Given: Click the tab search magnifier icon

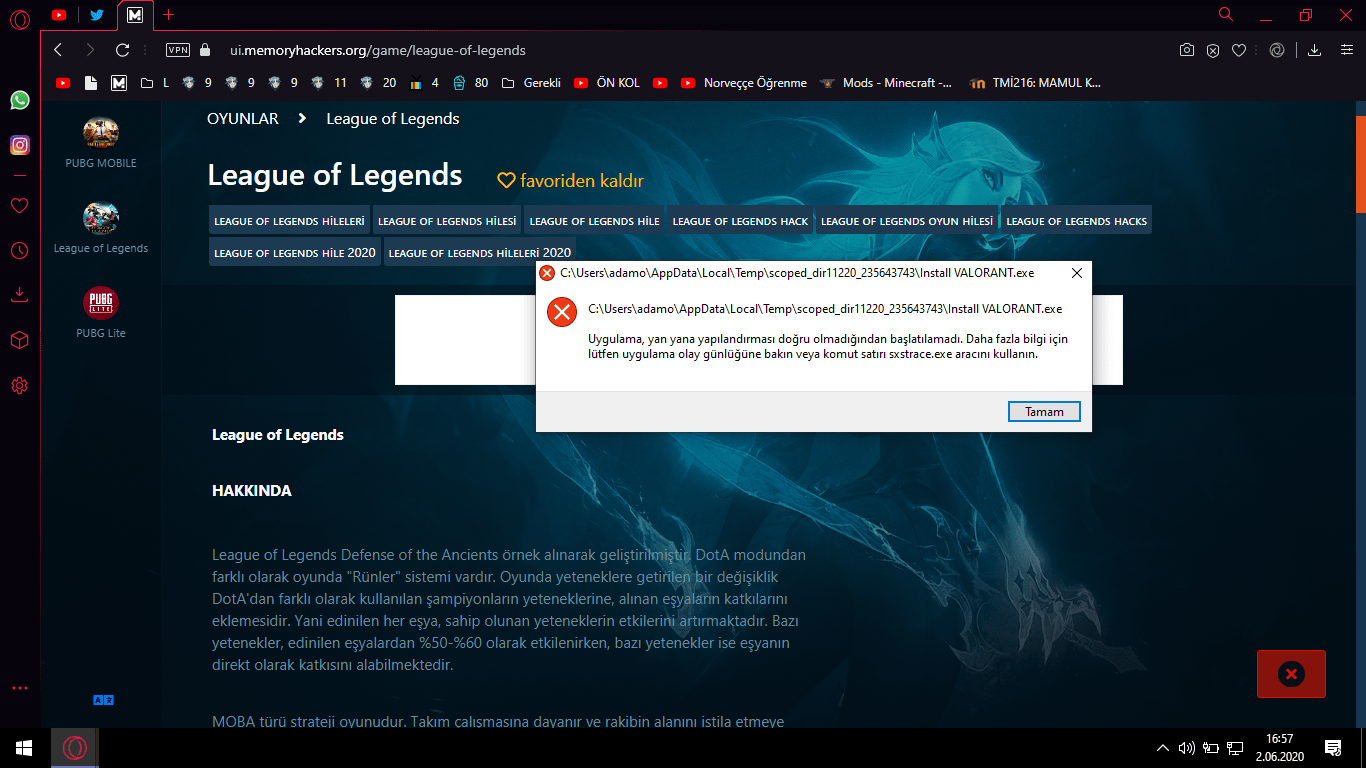Looking at the screenshot, I should 1226,14.
